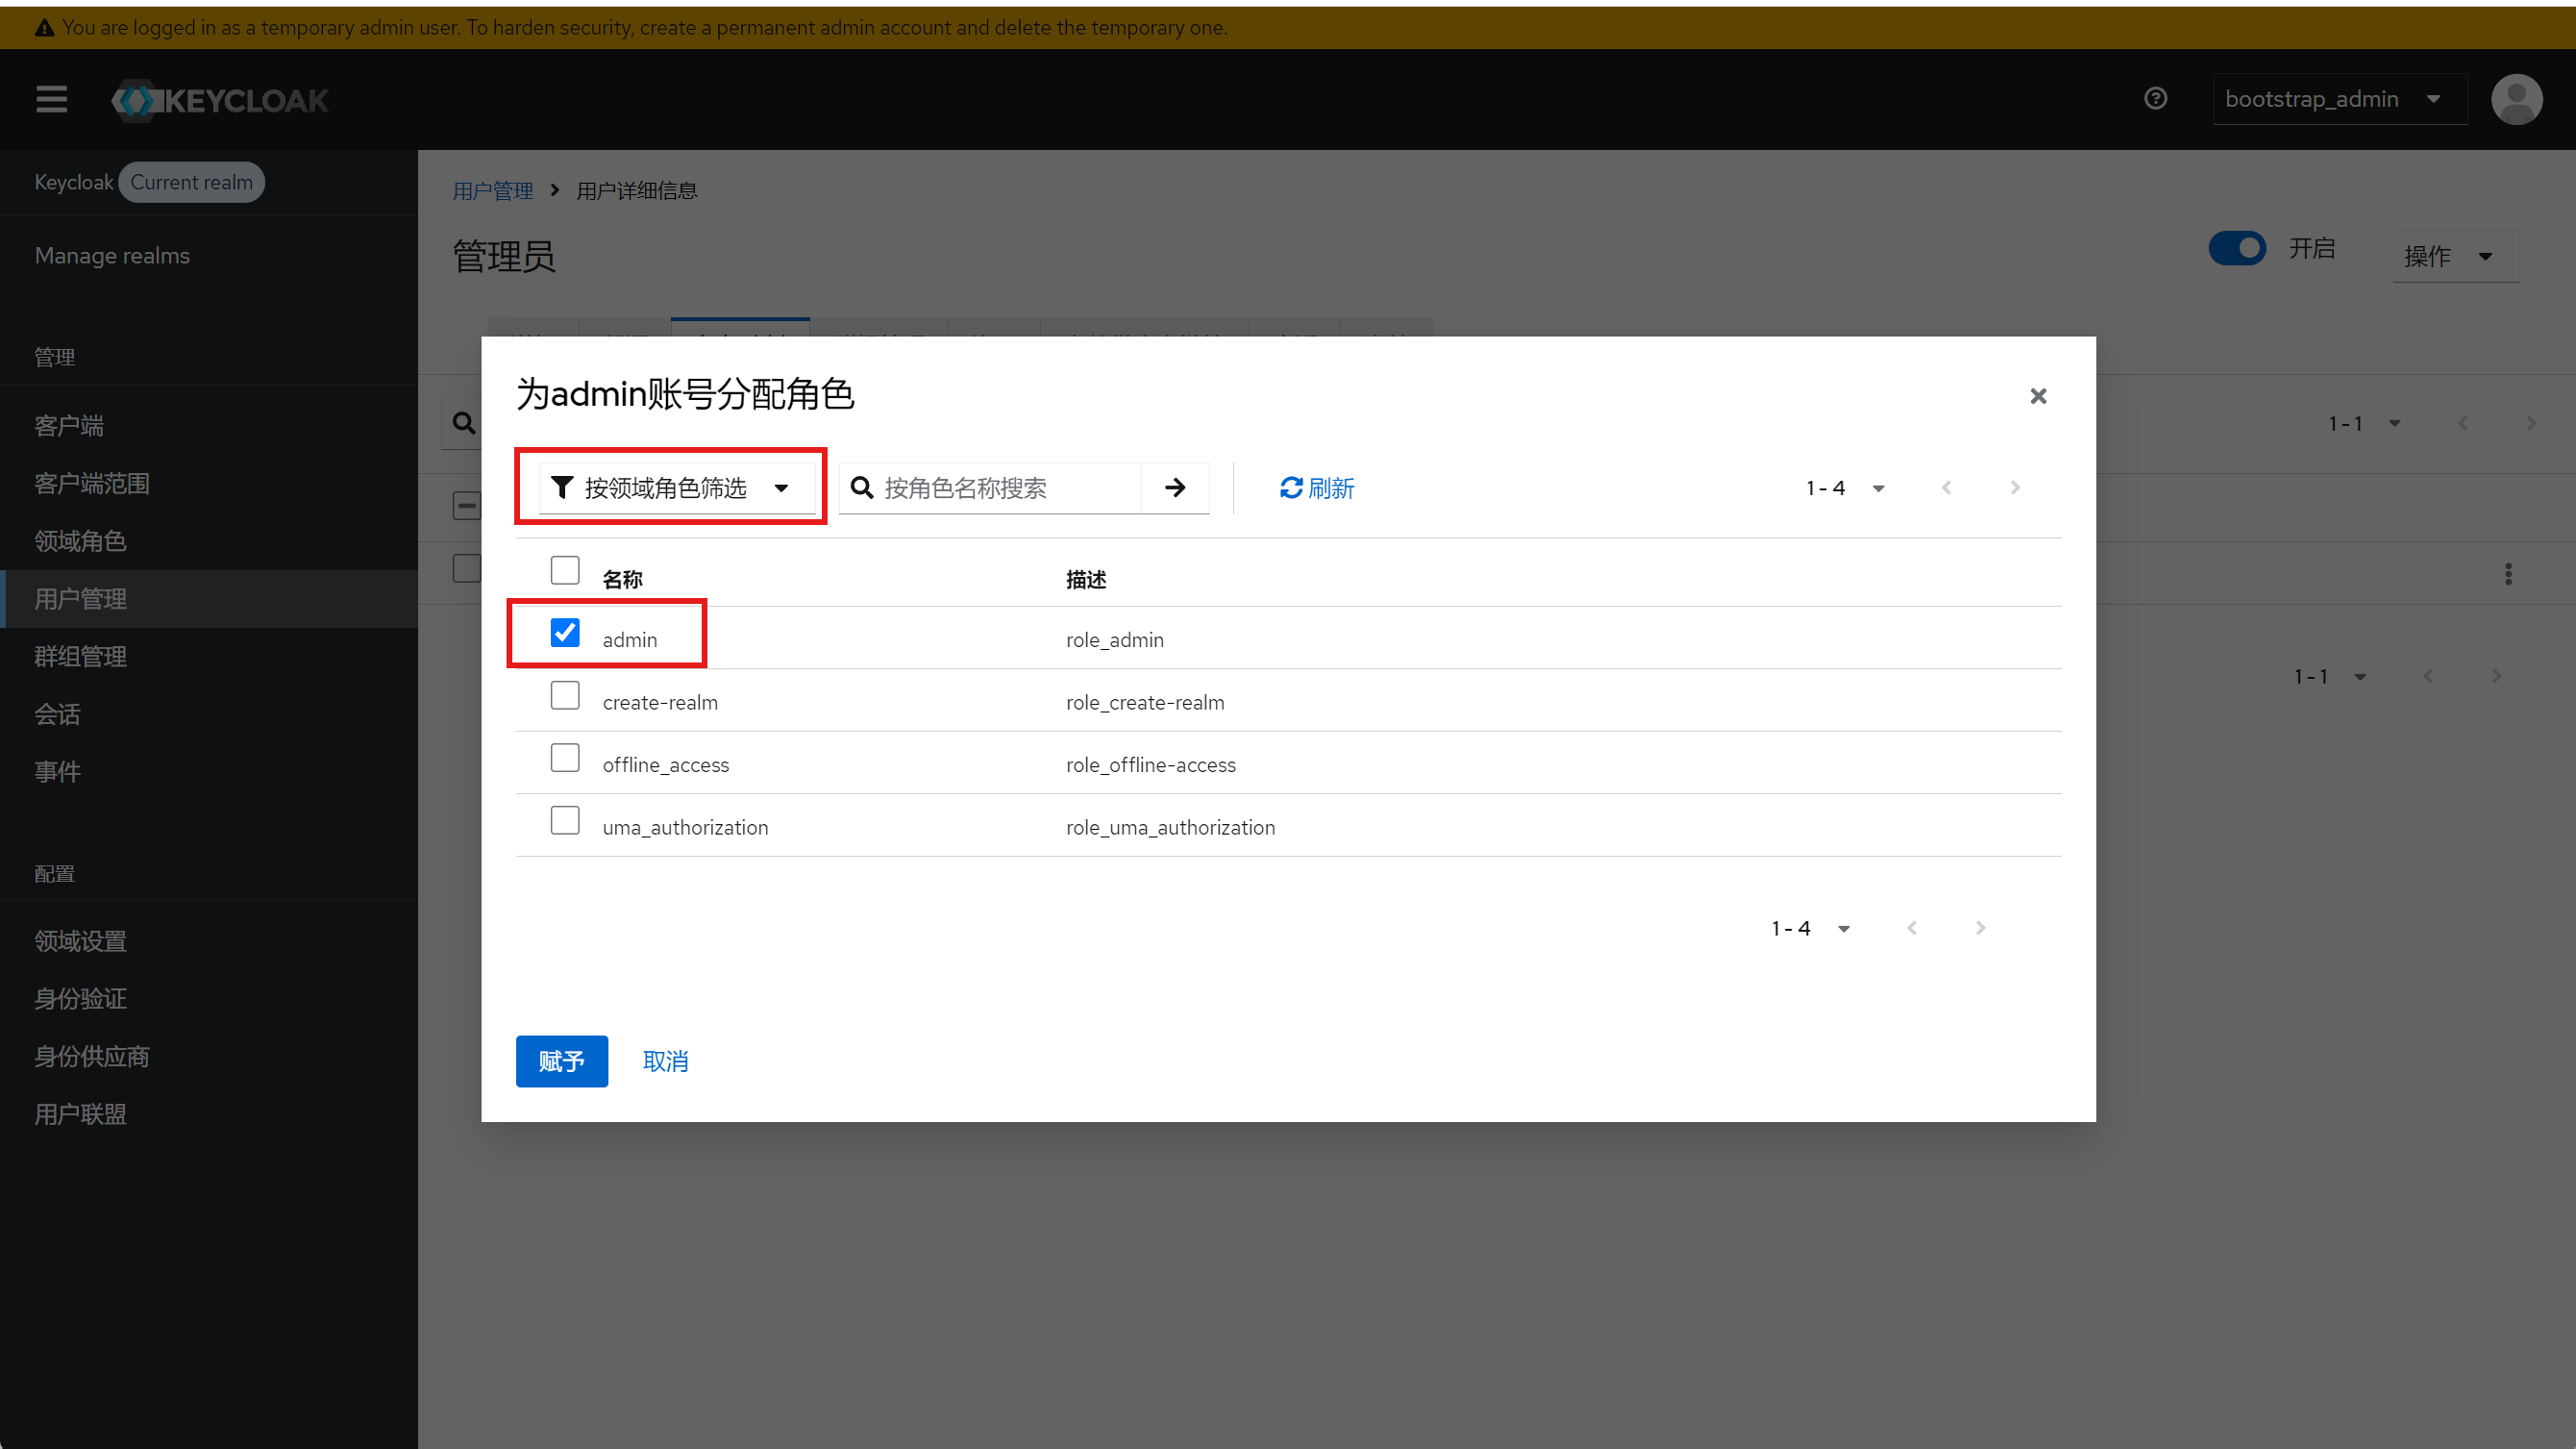Check the create-realm role checkbox
2576x1449 pixels.
565,696
